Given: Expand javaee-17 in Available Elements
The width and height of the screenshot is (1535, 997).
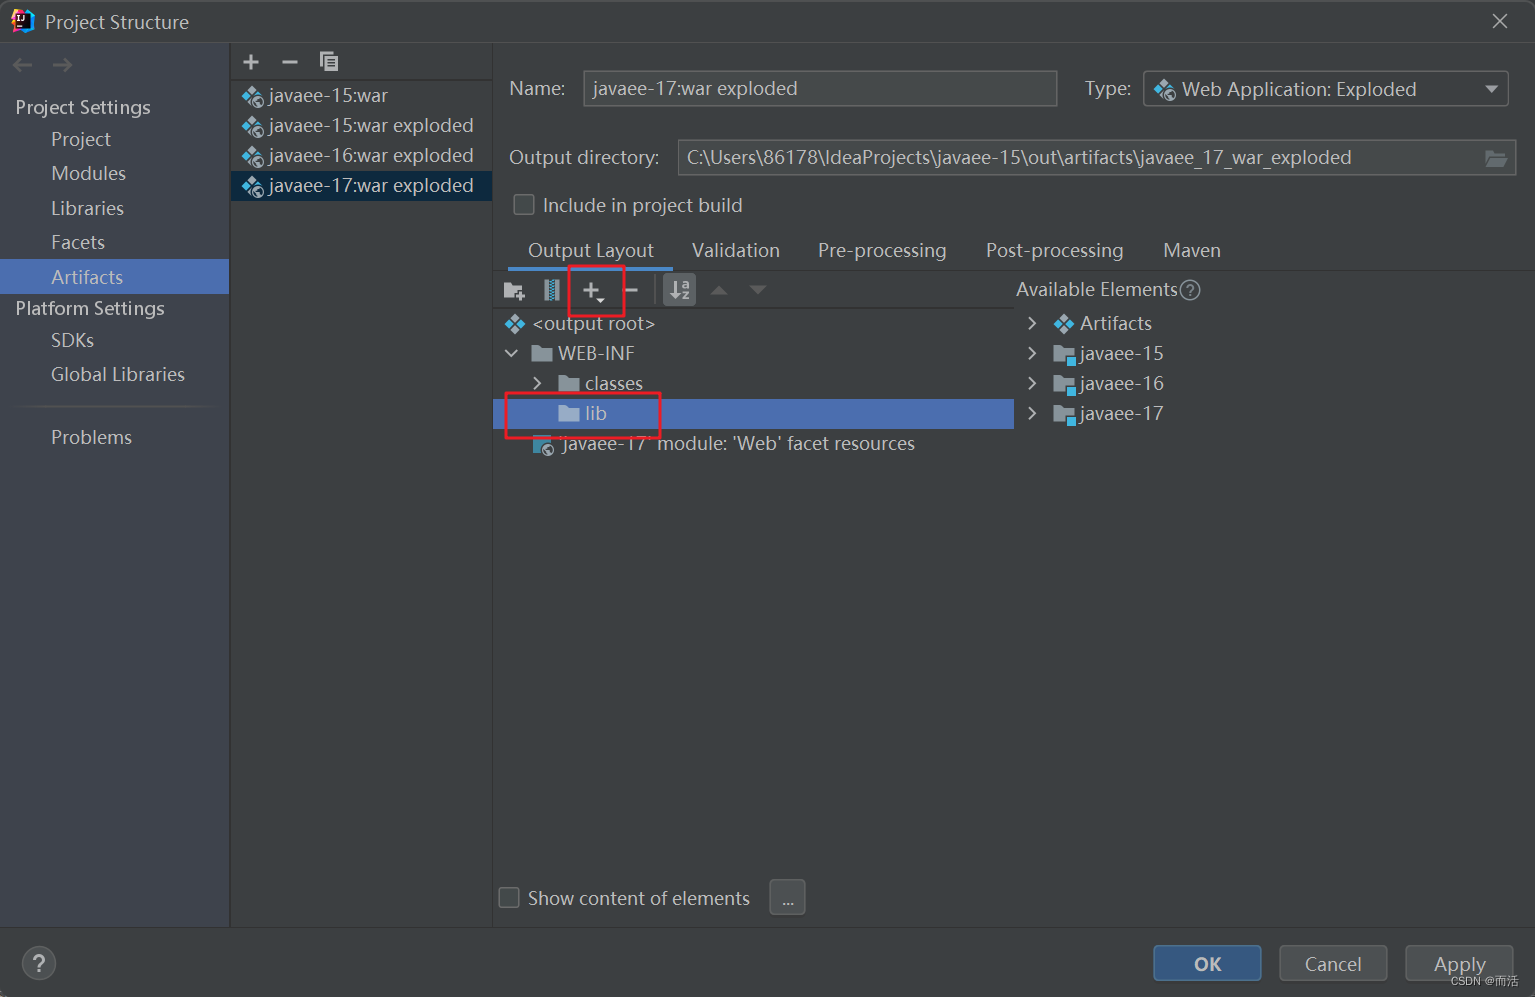Looking at the screenshot, I should click(1032, 414).
